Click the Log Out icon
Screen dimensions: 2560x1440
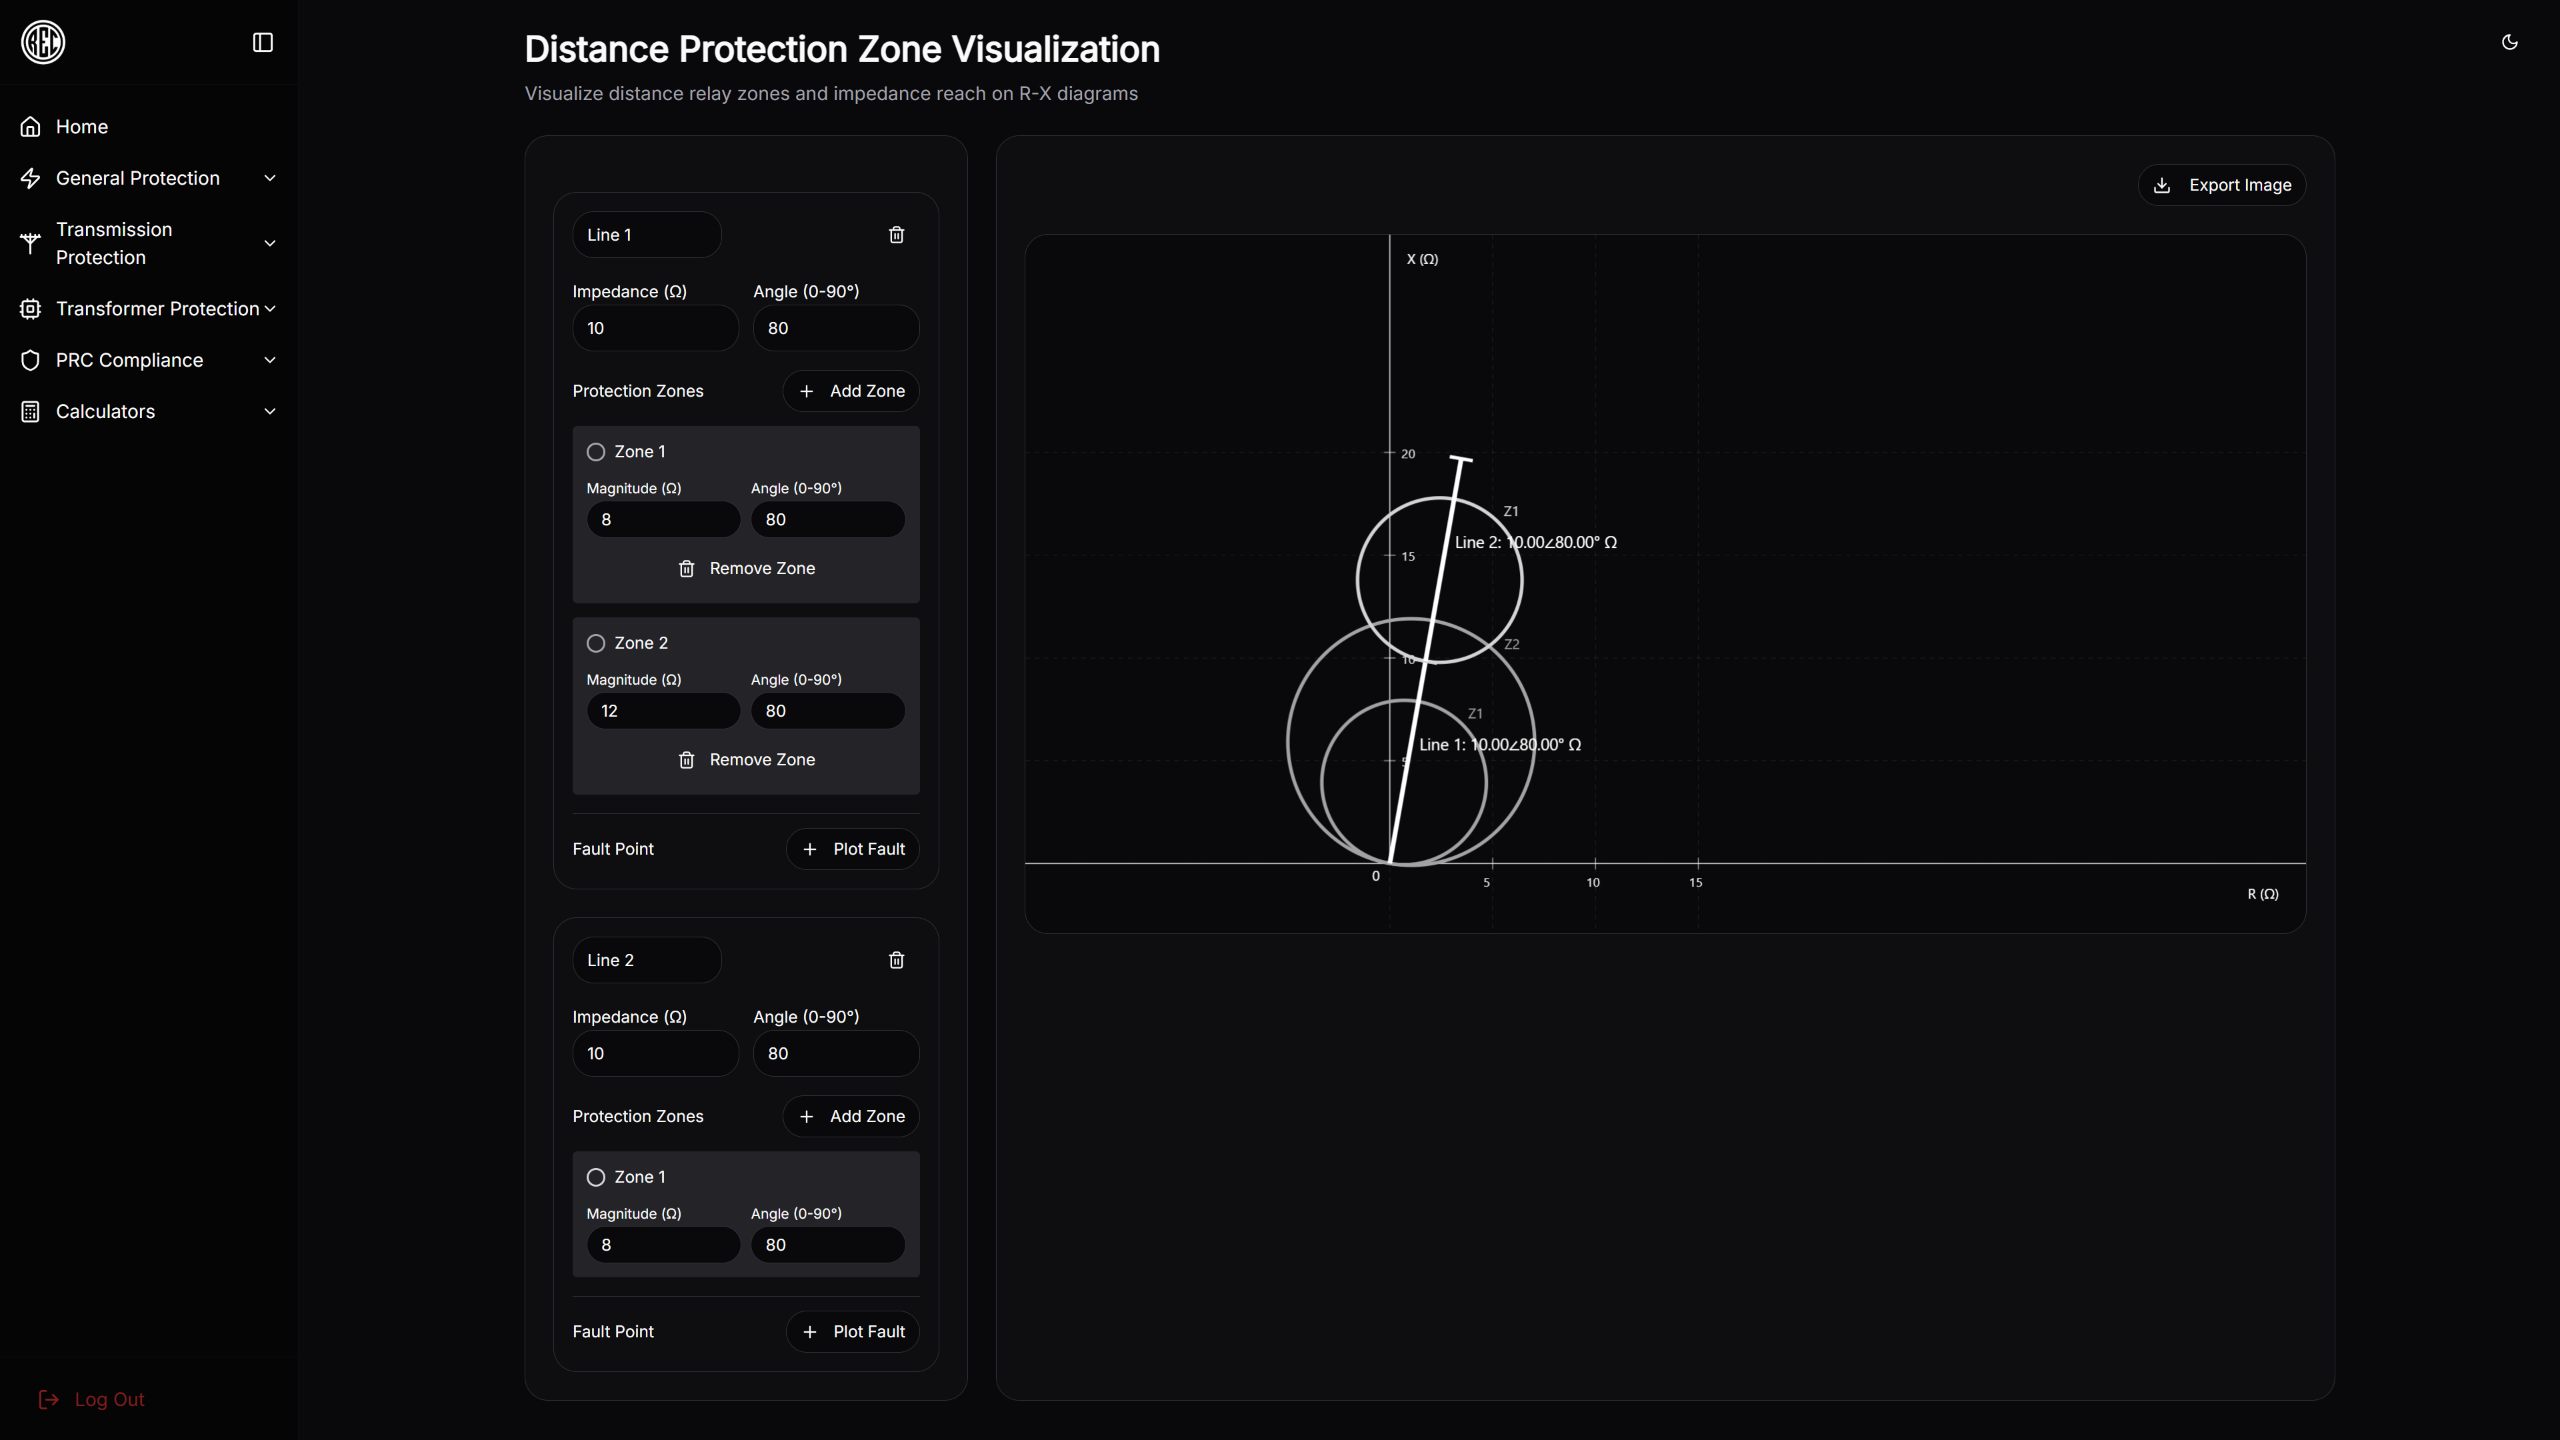point(48,1399)
